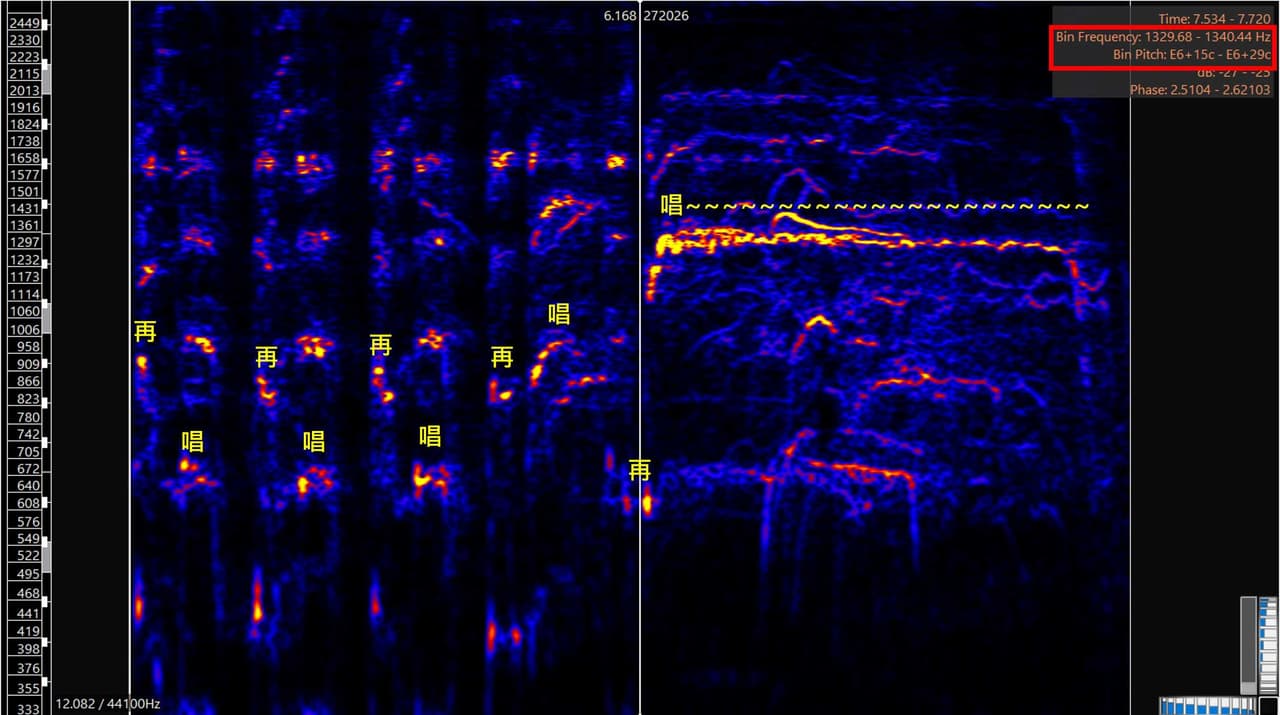This screenshot has width=1280, height=715.
Task: Click the 'Bin Frequency: 1329.68 - 1340.44 Hz' readout
Action: (x=1162, y=37)
